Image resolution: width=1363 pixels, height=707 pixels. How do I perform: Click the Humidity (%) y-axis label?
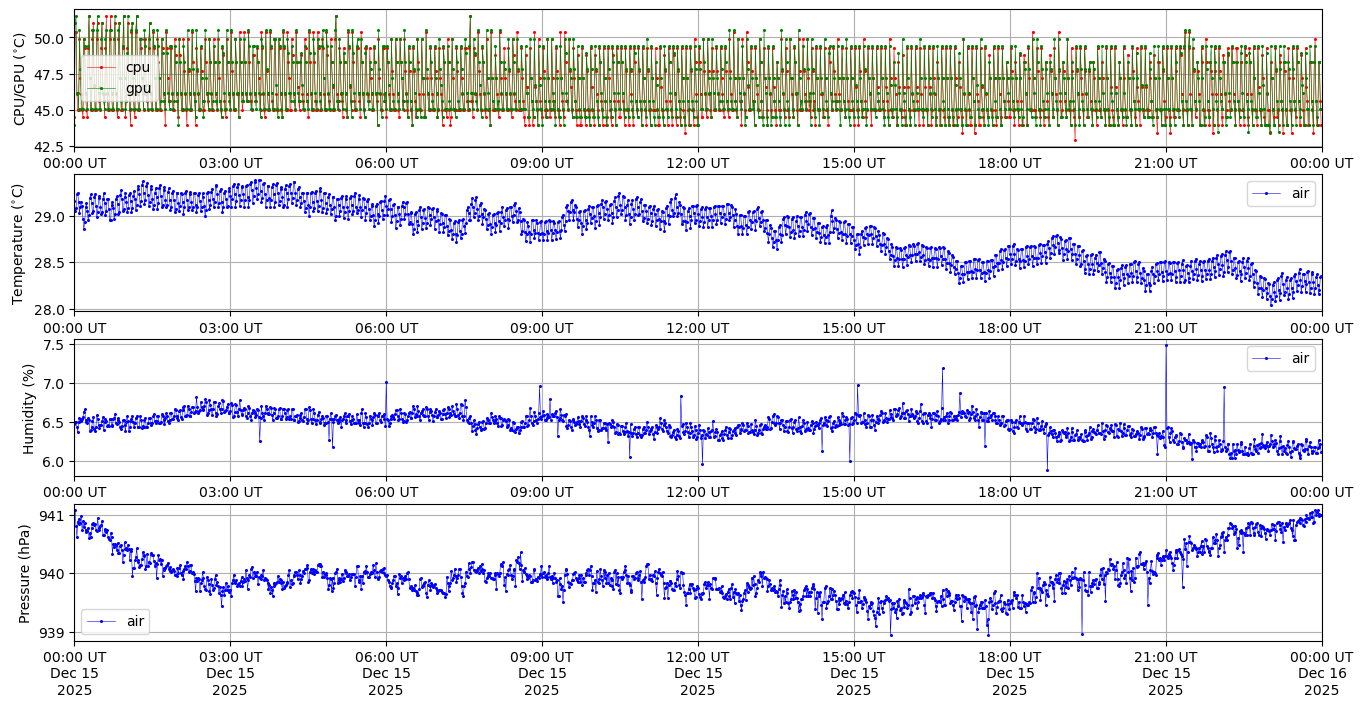(29, 408)
